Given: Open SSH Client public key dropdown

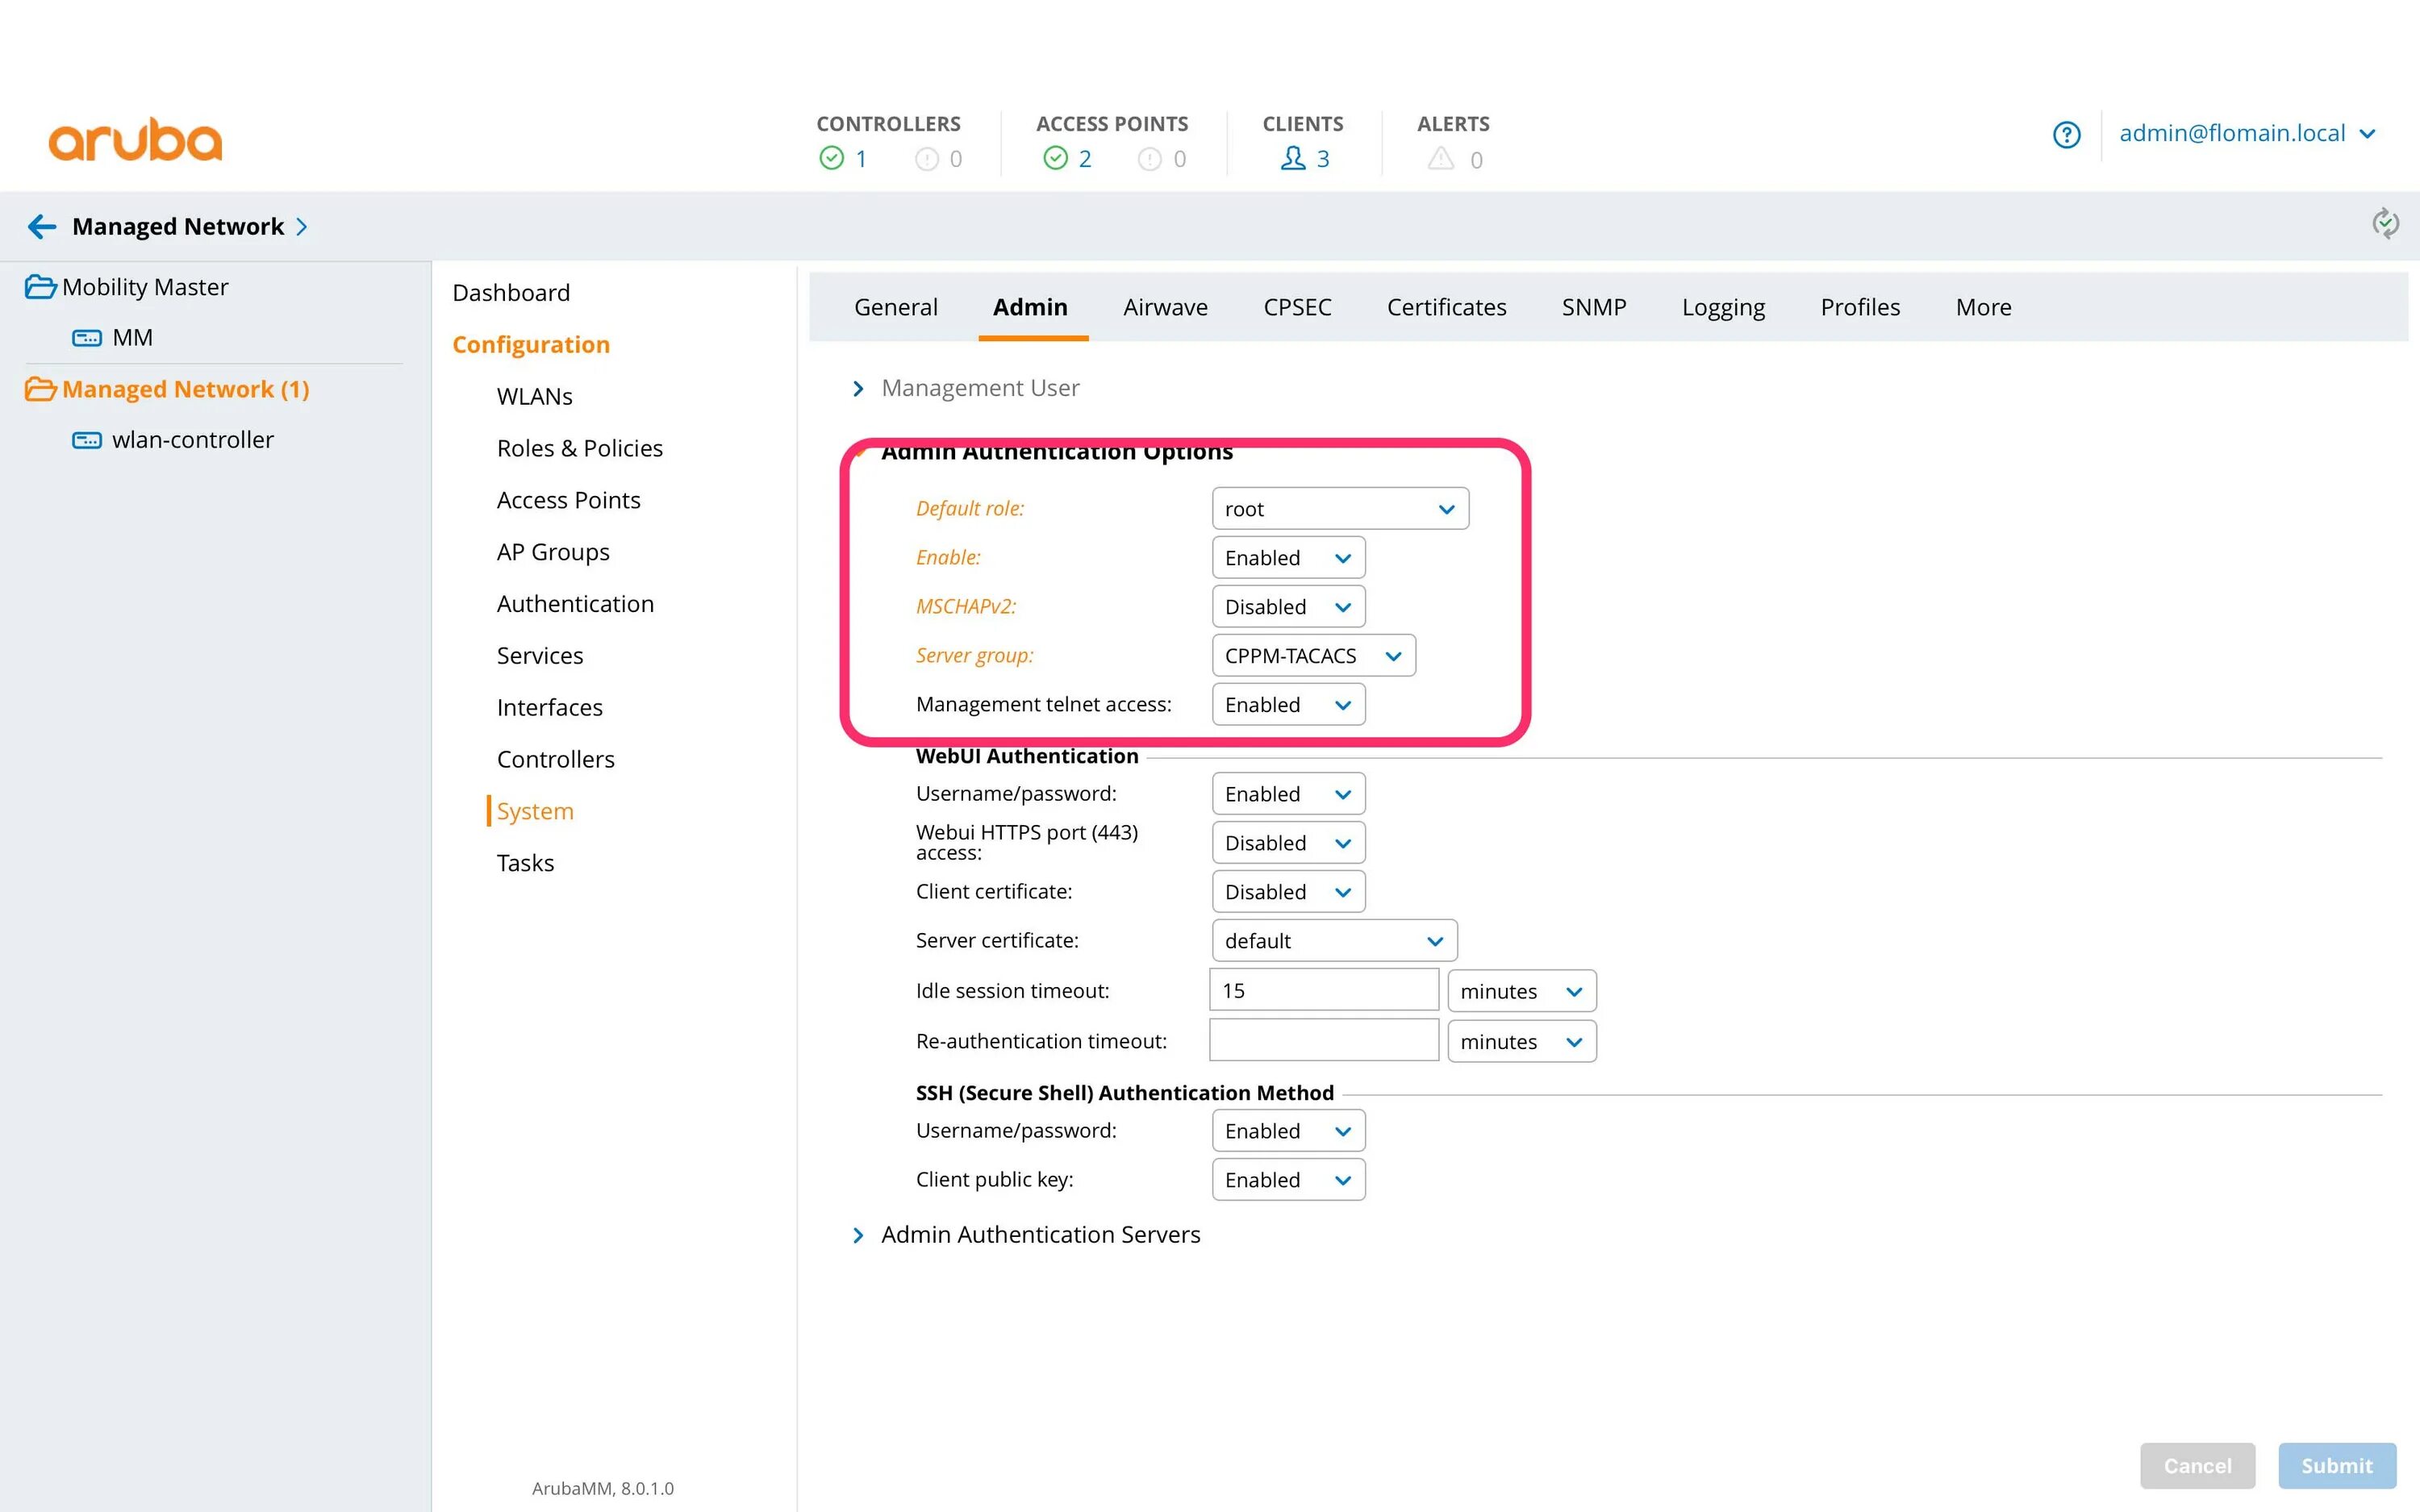Looking at the screenshot, I should point(1288,1180).
